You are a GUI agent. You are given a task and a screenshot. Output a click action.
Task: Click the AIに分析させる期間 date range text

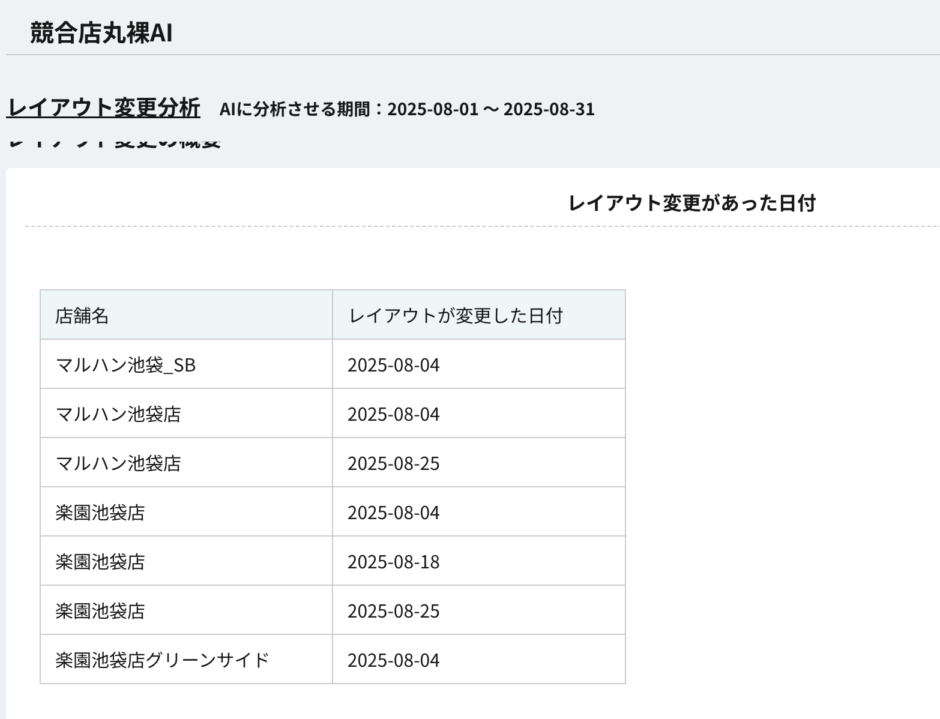pyautogui.click(x=407, y=109)
